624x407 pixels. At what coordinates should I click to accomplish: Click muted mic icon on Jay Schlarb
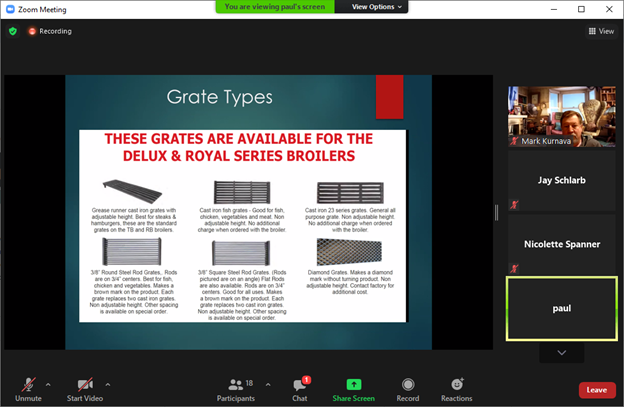pyautogui.click(x=514, y=205)
